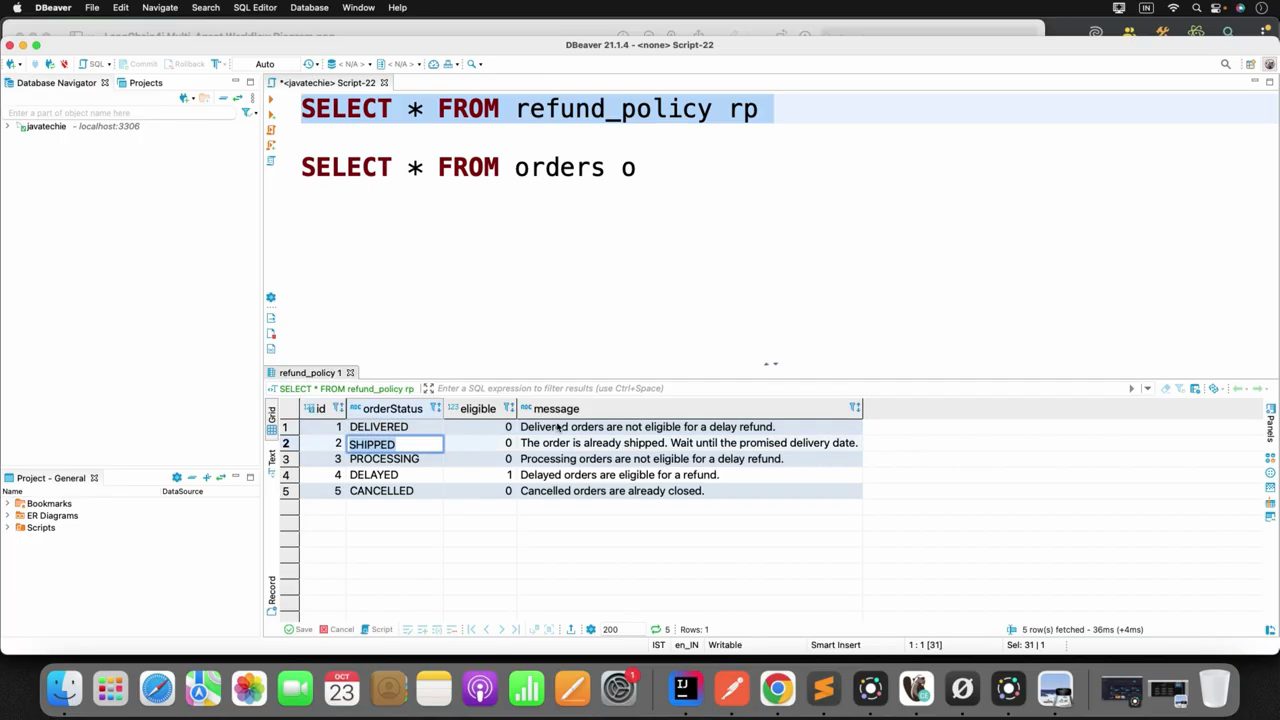This screenshot has width=1280, height=720.
Task: Click the new connection plug icon
Action: coord(10,64)
